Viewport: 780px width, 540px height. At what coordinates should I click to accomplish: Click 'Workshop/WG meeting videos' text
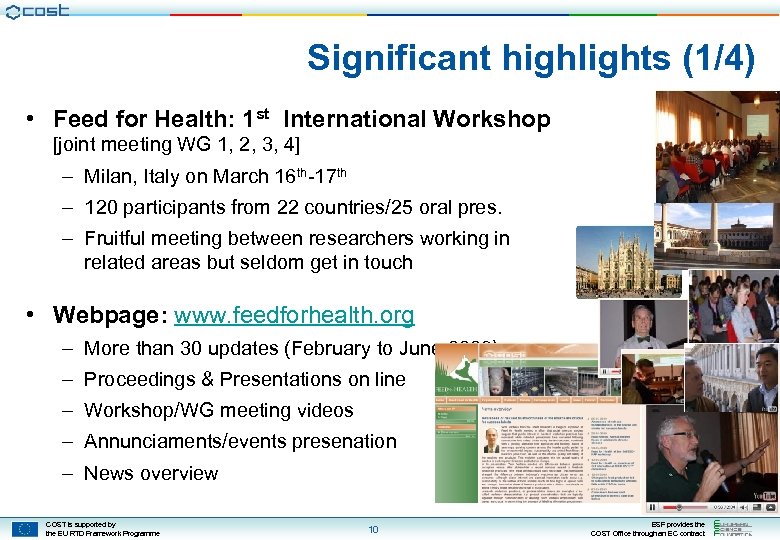218,411
